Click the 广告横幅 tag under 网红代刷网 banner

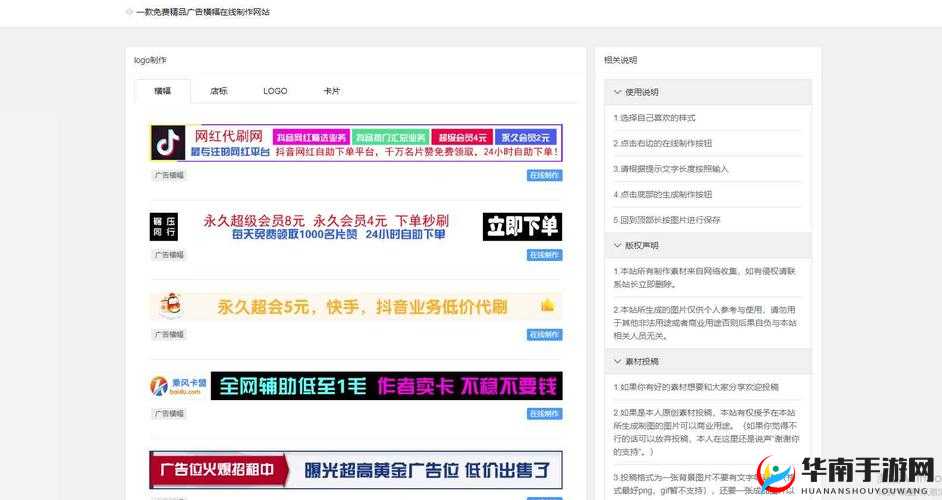point(169,175)
